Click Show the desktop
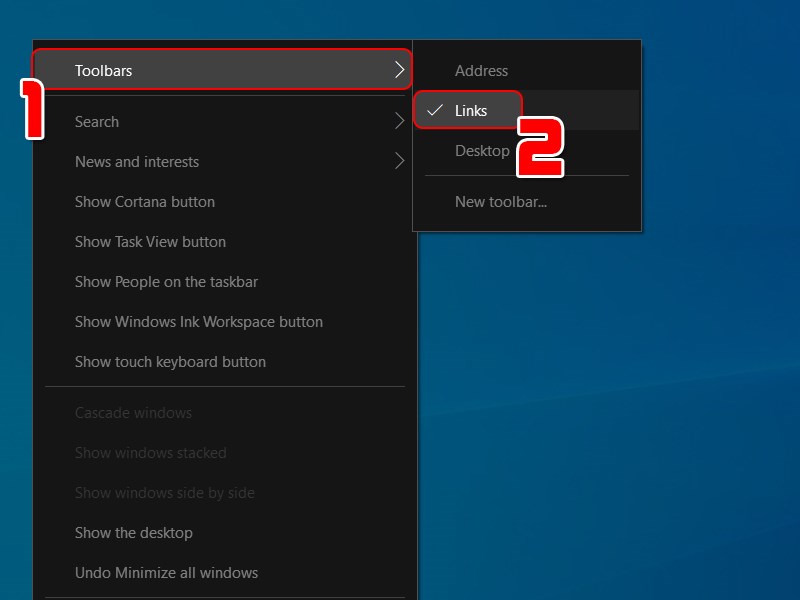Screen dimensions: 800x600 click(133, 533)
